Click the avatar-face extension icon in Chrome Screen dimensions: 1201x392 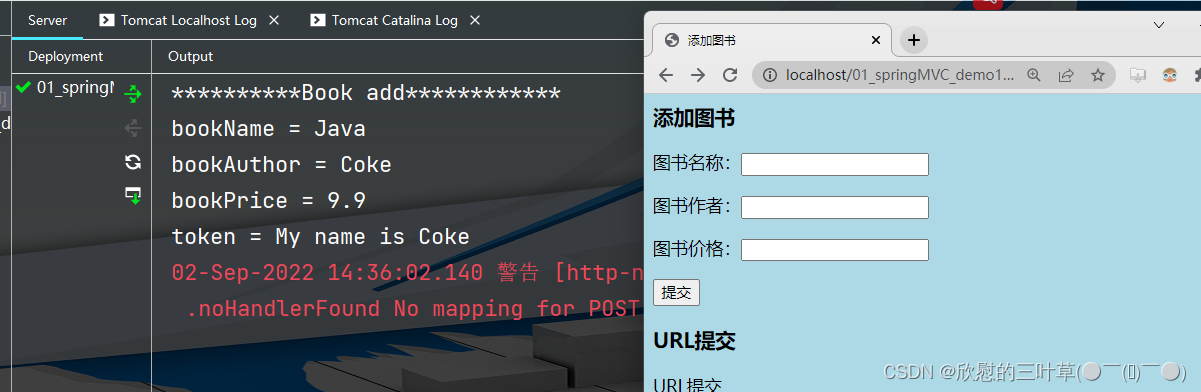click(1170, 75)
